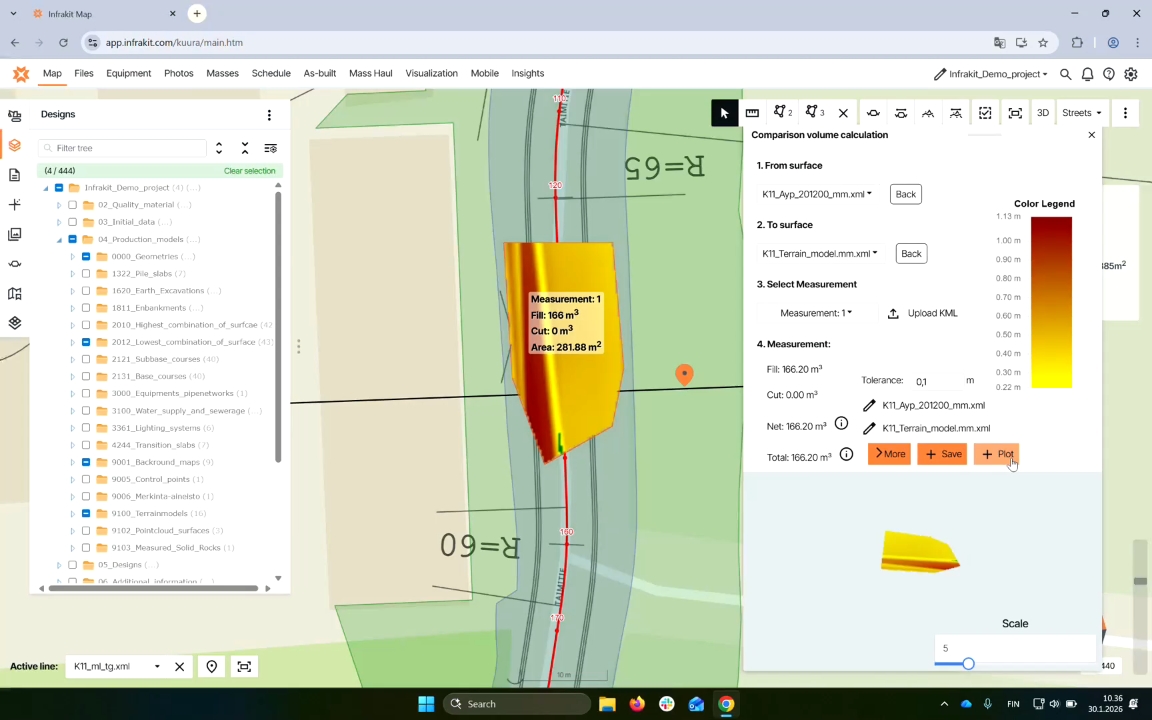The width and height of the screenshot is (1152, 720).
Task: Check the 1322_Pile_slabs folder checkbox
Action: (86, 274)
